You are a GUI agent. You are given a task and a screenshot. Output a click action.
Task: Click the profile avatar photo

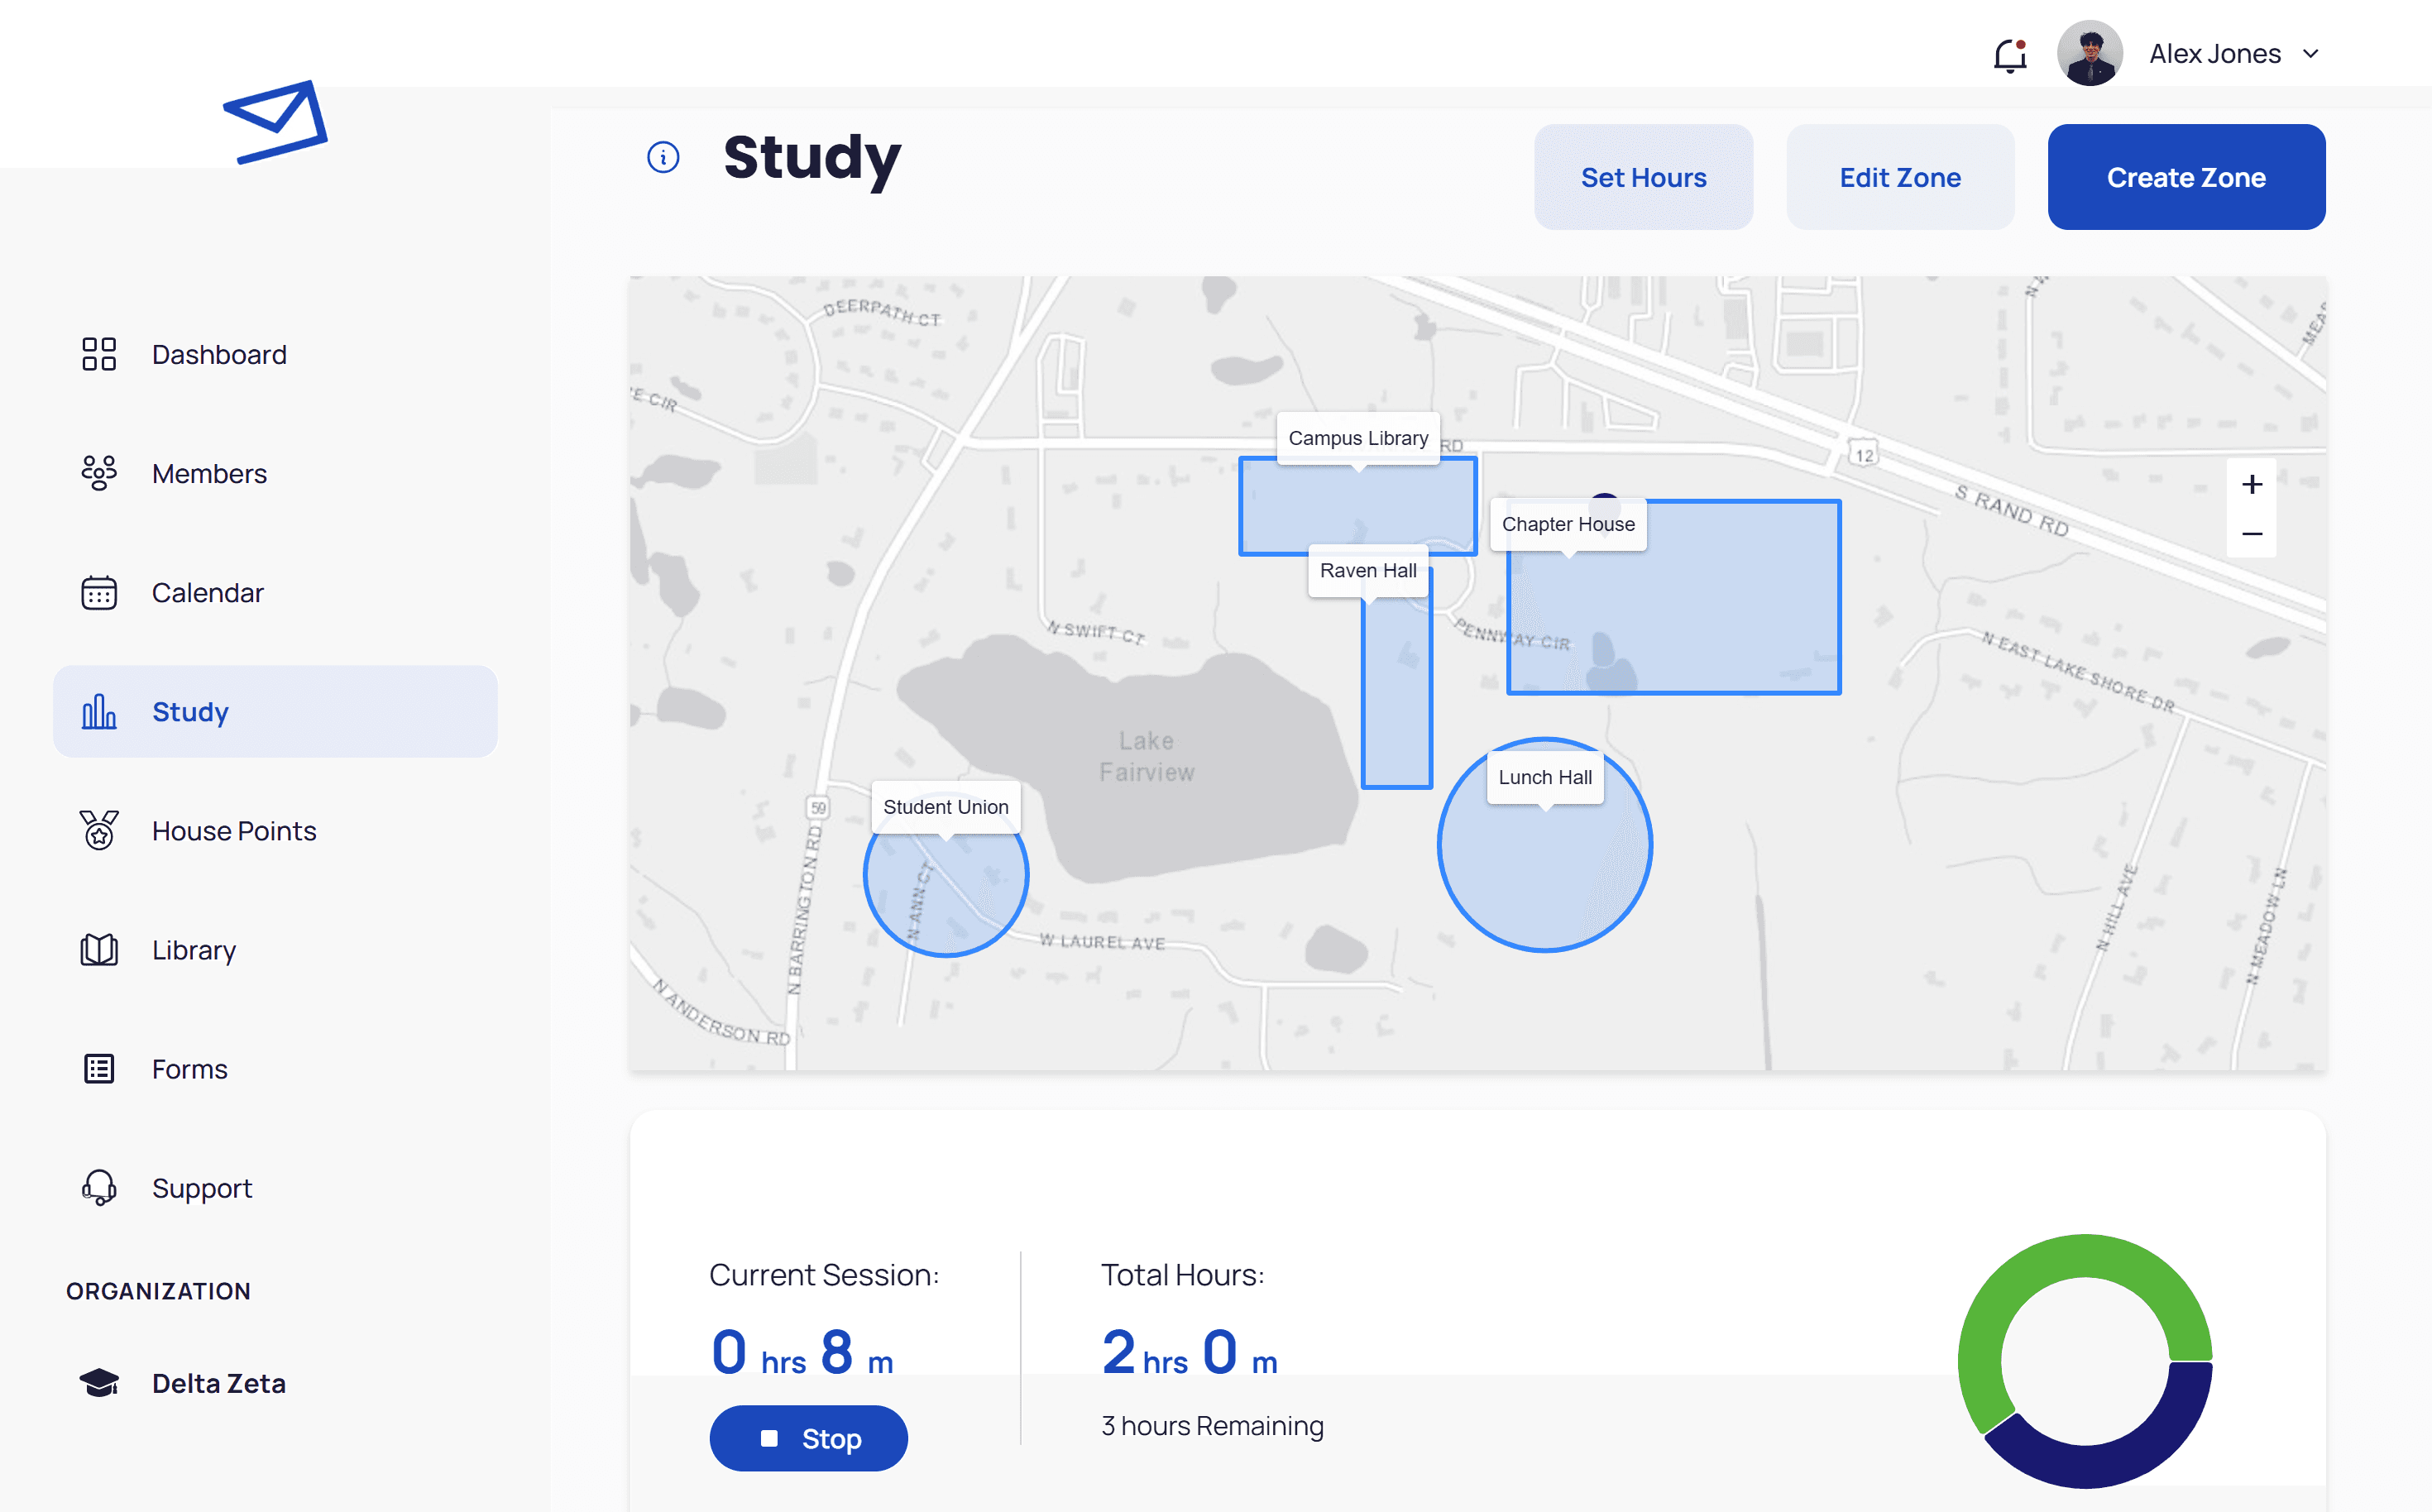(x=2090, y=54)
